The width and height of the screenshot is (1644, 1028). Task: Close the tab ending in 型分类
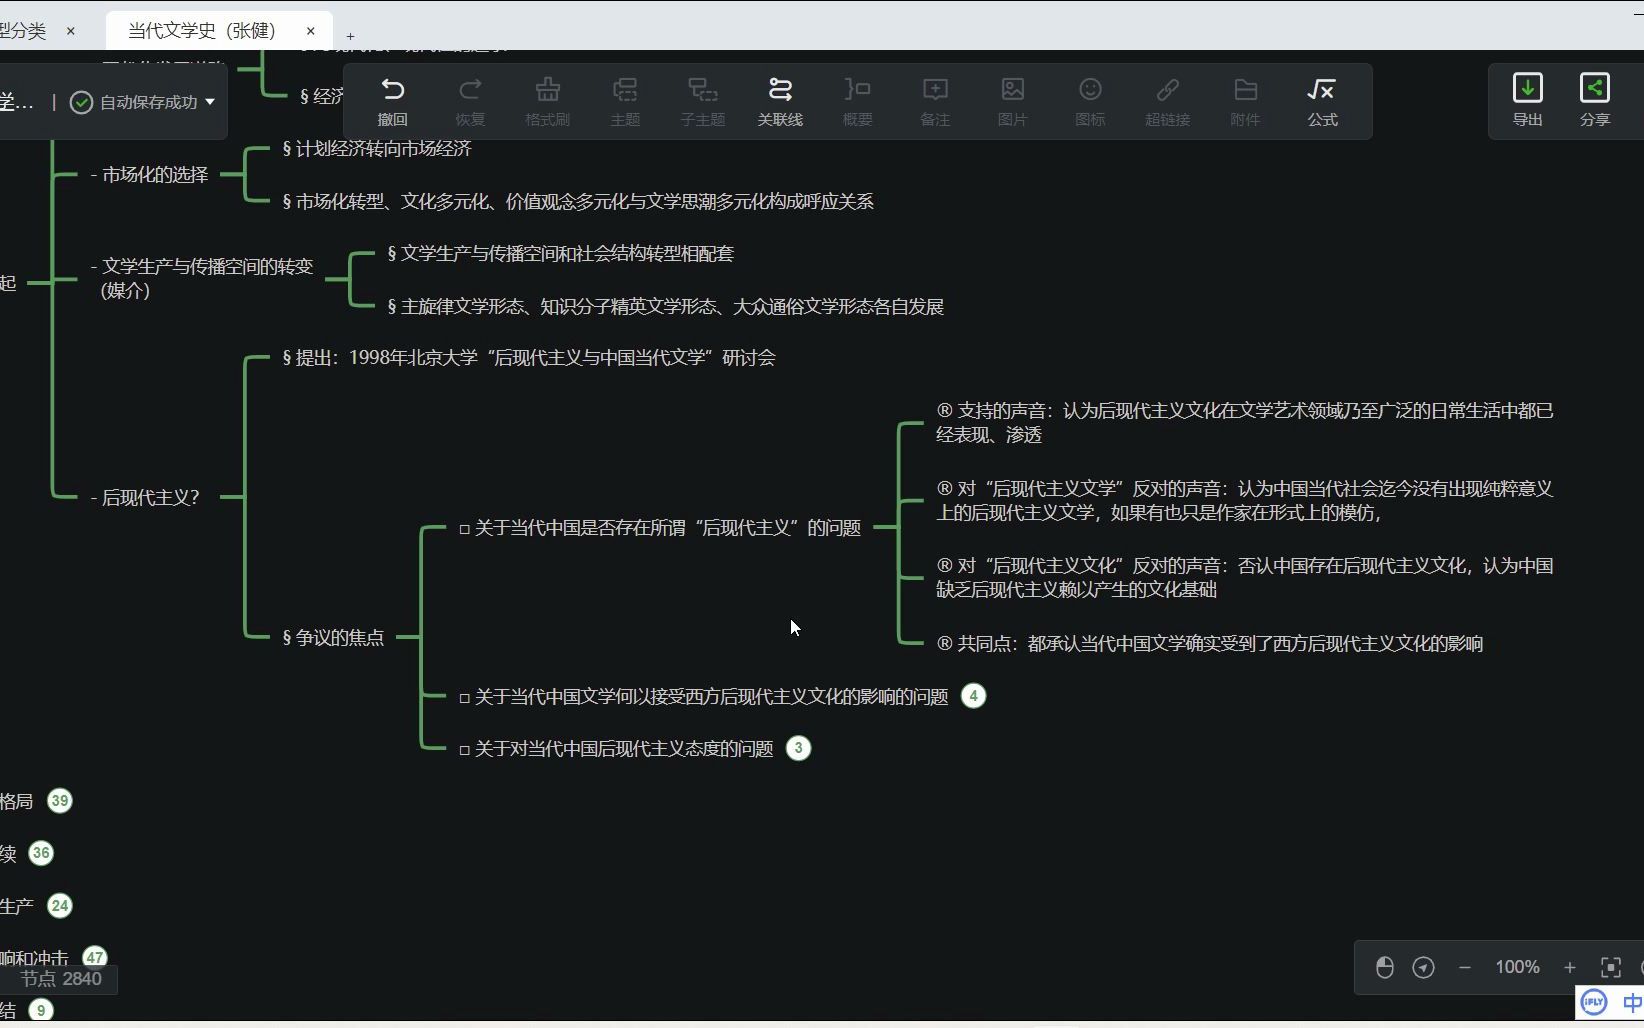pos(71,31)
